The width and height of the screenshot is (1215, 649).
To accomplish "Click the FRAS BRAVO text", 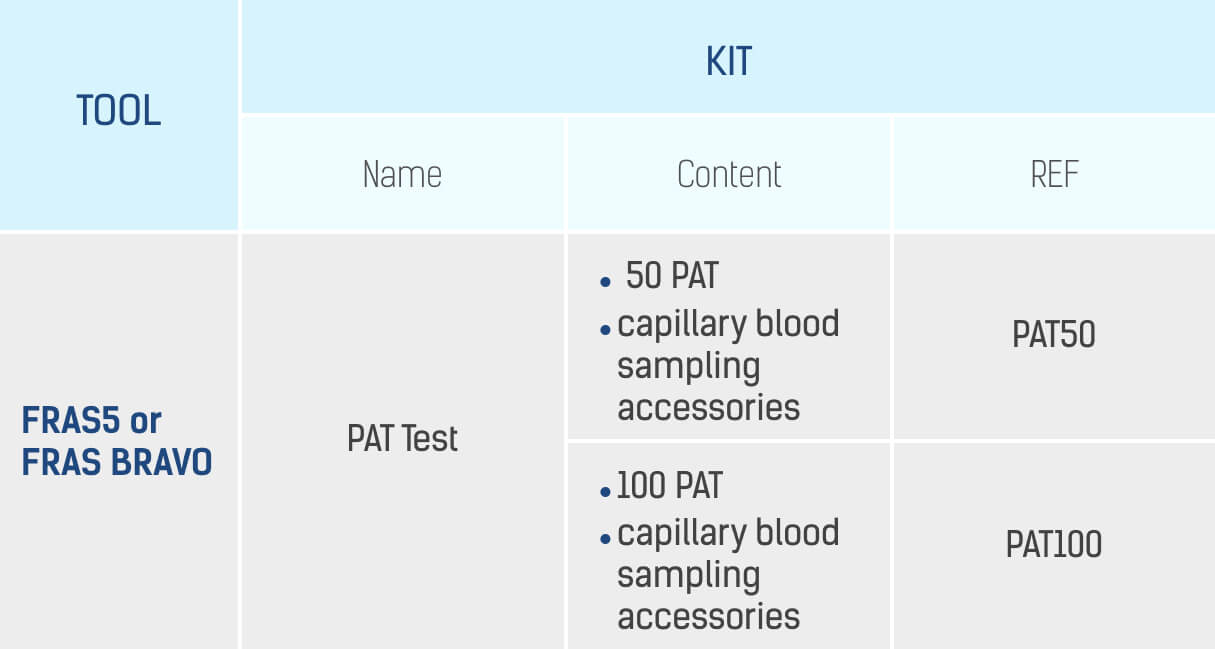I will 117,463.
